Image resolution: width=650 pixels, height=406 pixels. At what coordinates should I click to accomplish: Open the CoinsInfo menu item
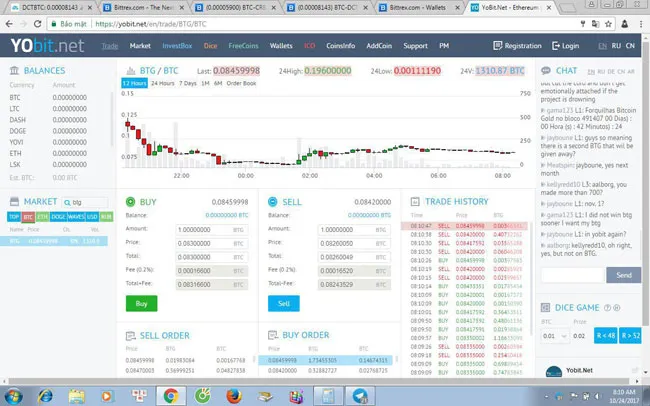click(340, 46)
